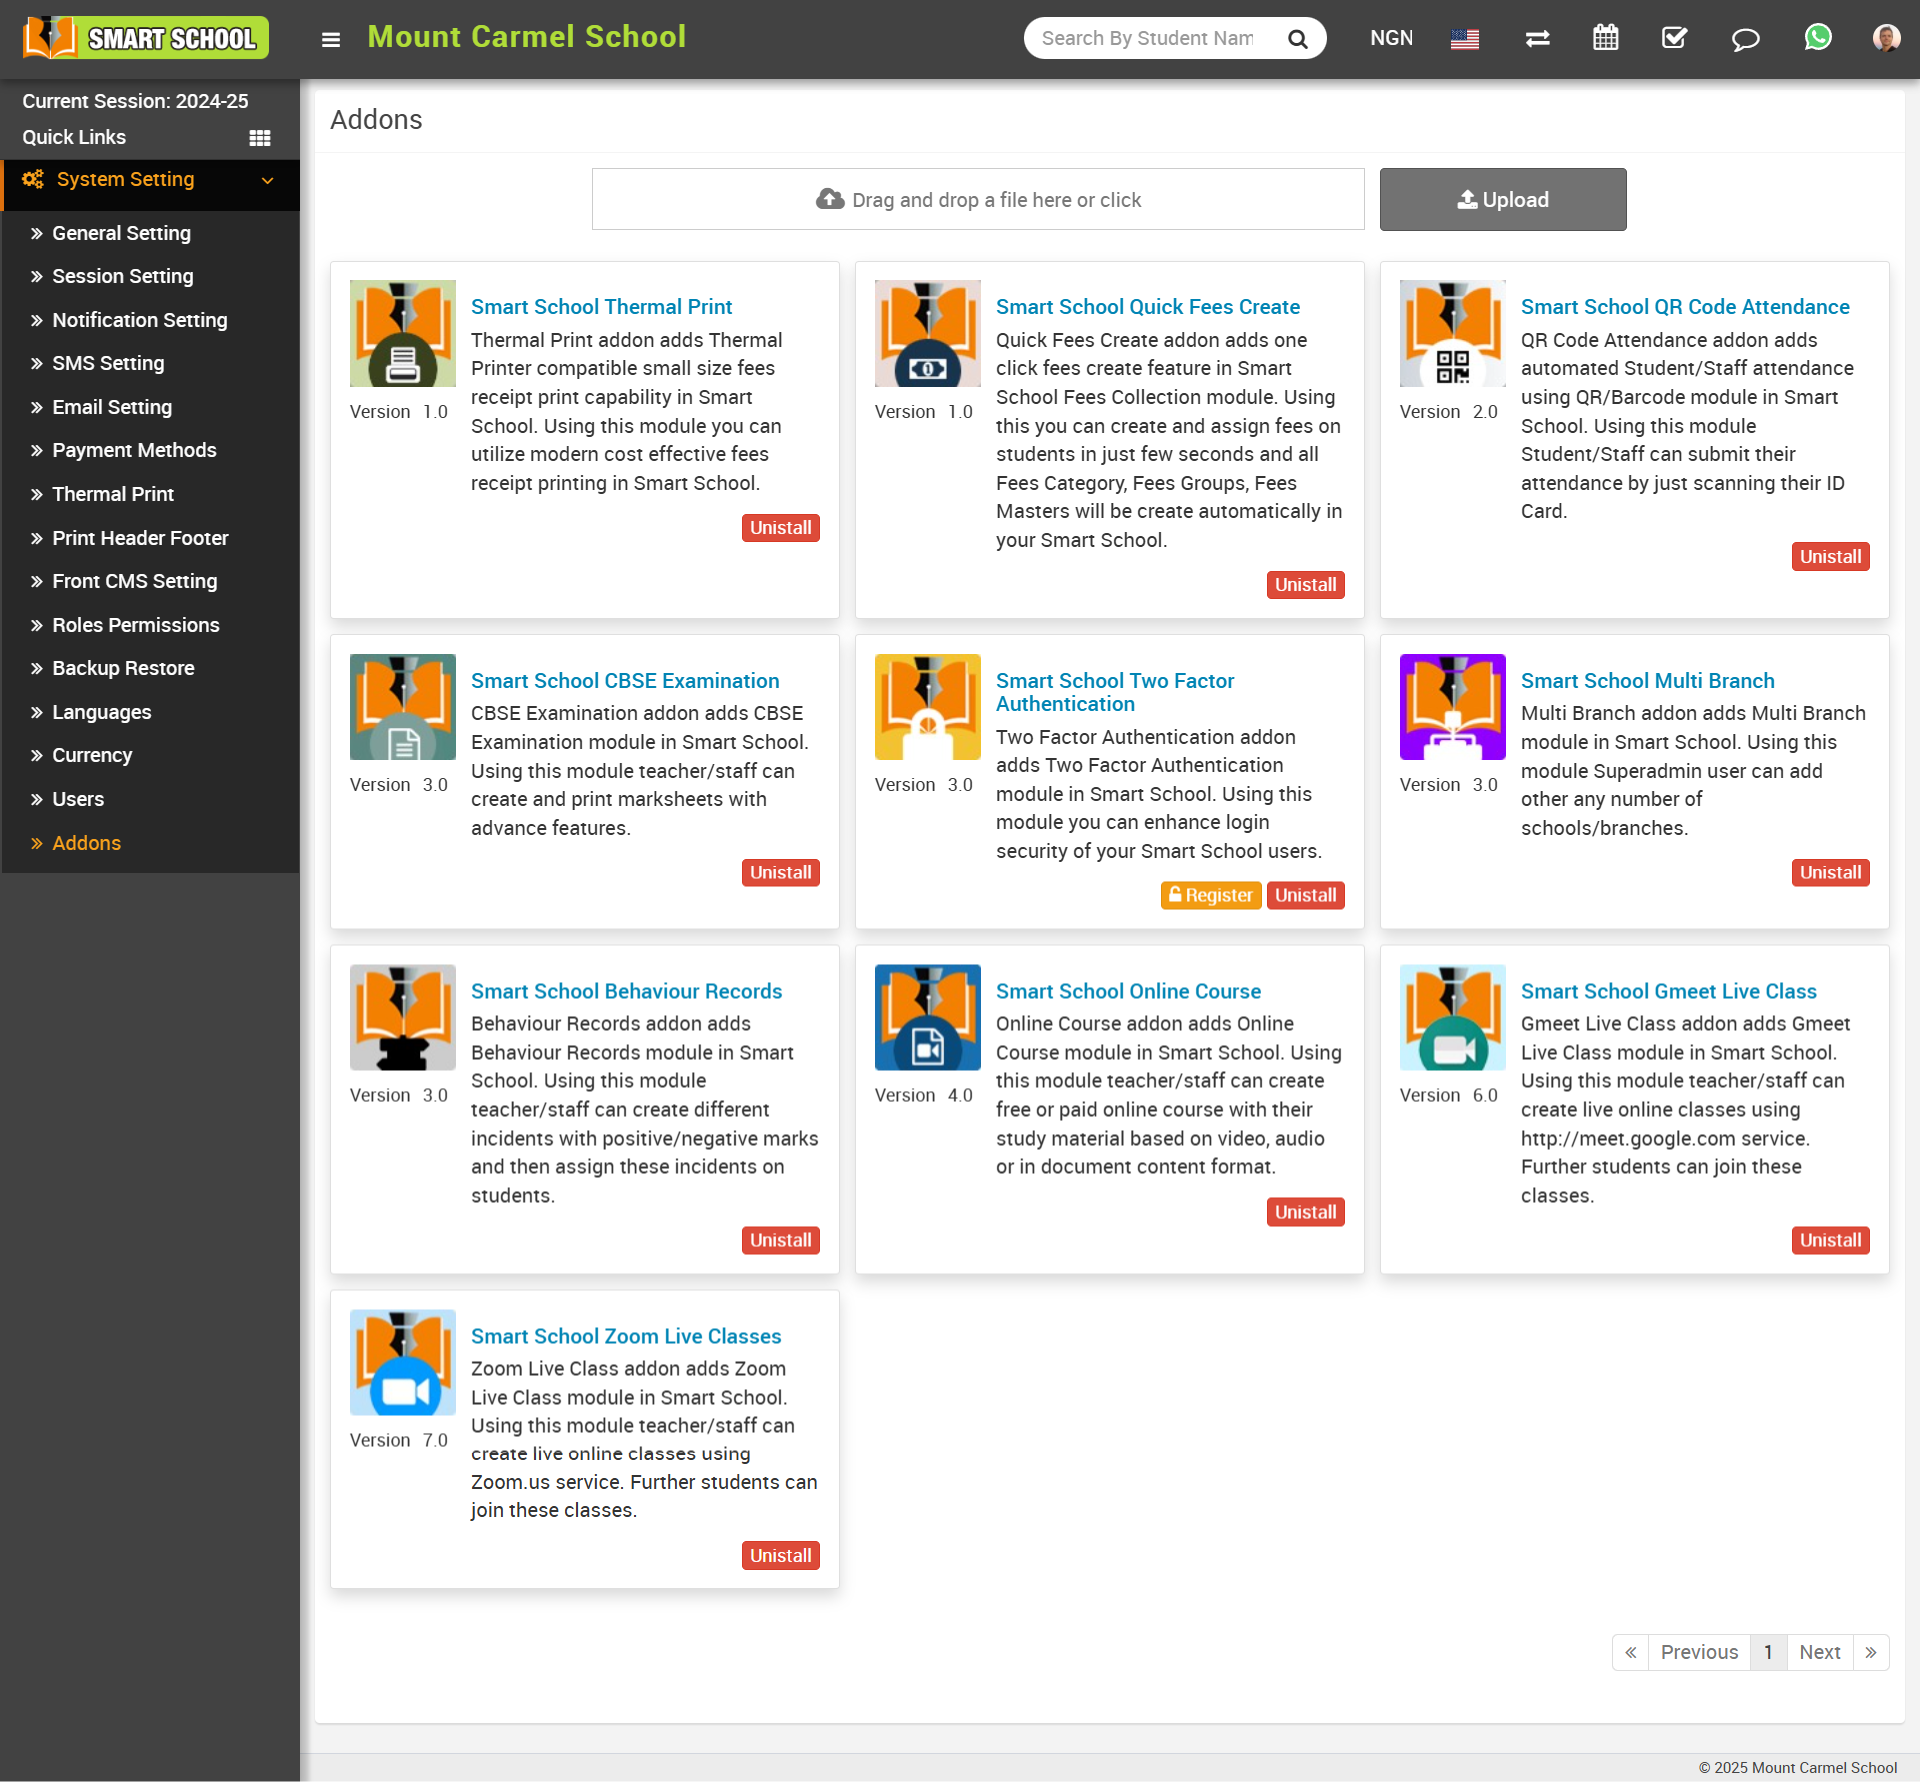Image resolution: width=1920 pixels, height=1783 pixels.
Task: Click the WhatsApp icon in header
Action: tap(1817, 38)
